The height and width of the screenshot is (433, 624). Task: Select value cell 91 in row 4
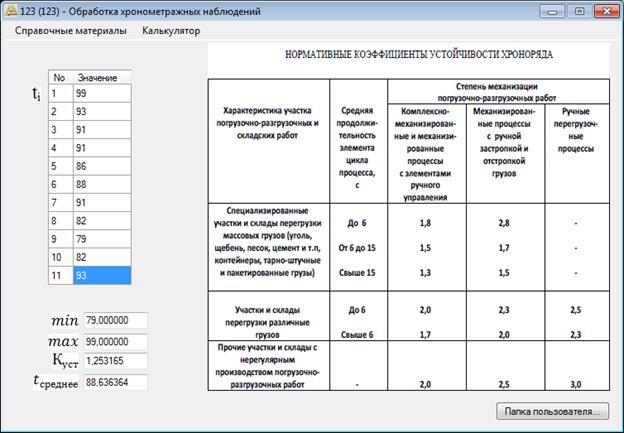[x=102, y=148]
